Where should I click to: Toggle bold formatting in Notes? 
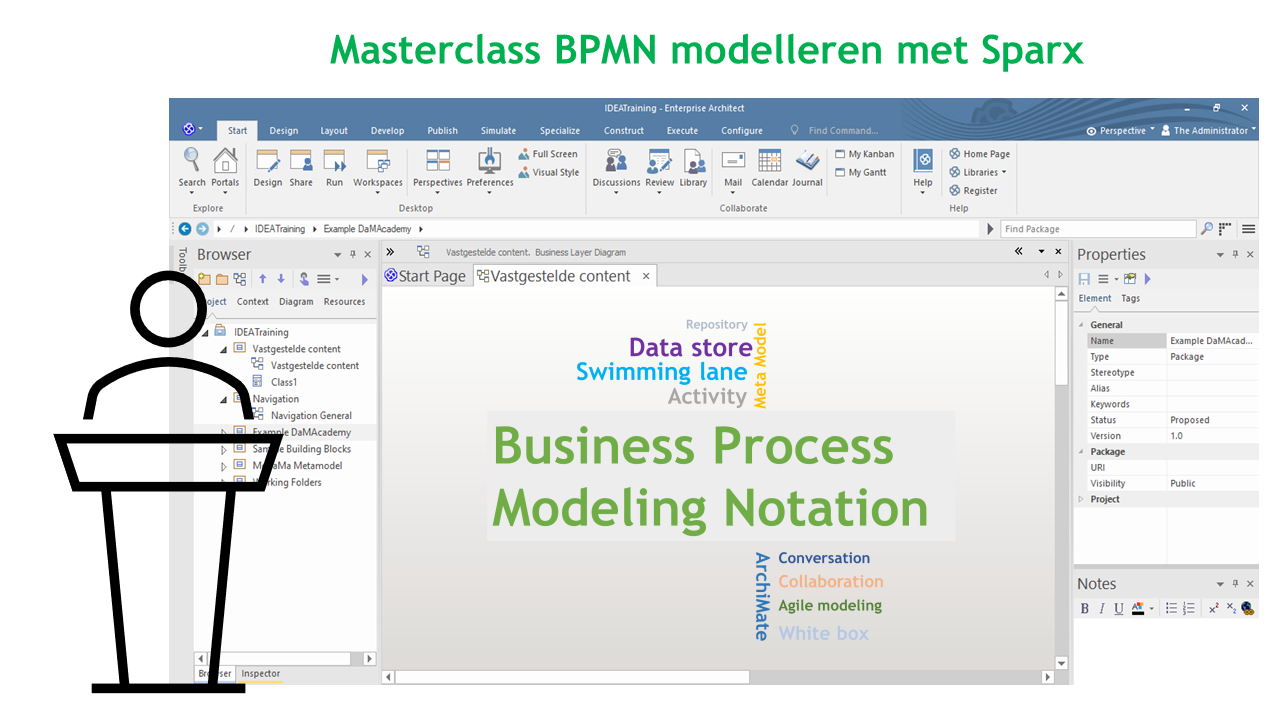coord(1085,609)
